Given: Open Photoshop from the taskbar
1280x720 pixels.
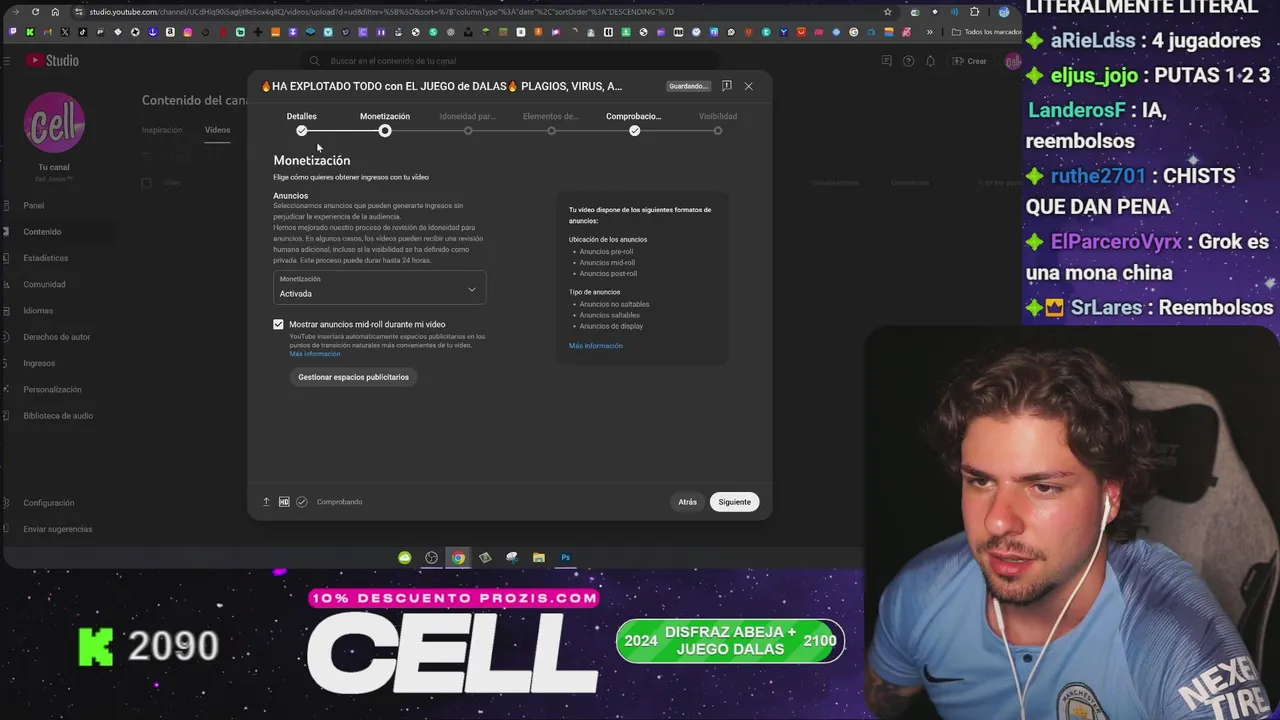Looking at the screenshot, I should point(565,558).
